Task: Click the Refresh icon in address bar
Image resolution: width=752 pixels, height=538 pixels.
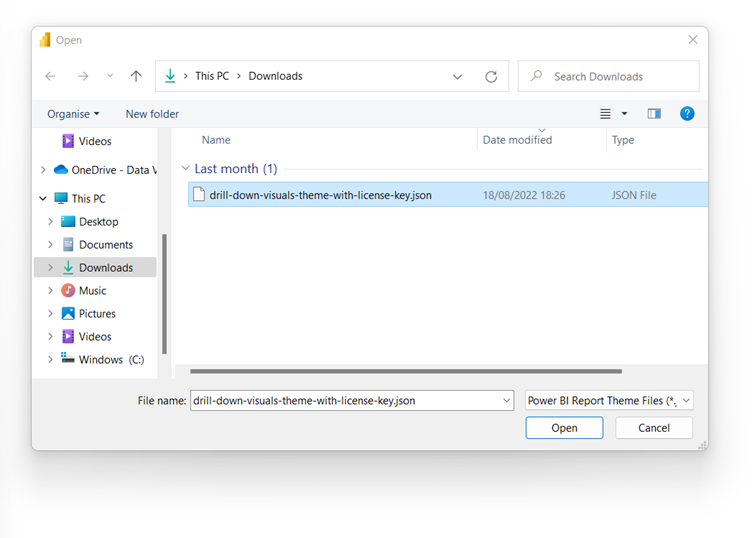Action: [x=491, y=76]
